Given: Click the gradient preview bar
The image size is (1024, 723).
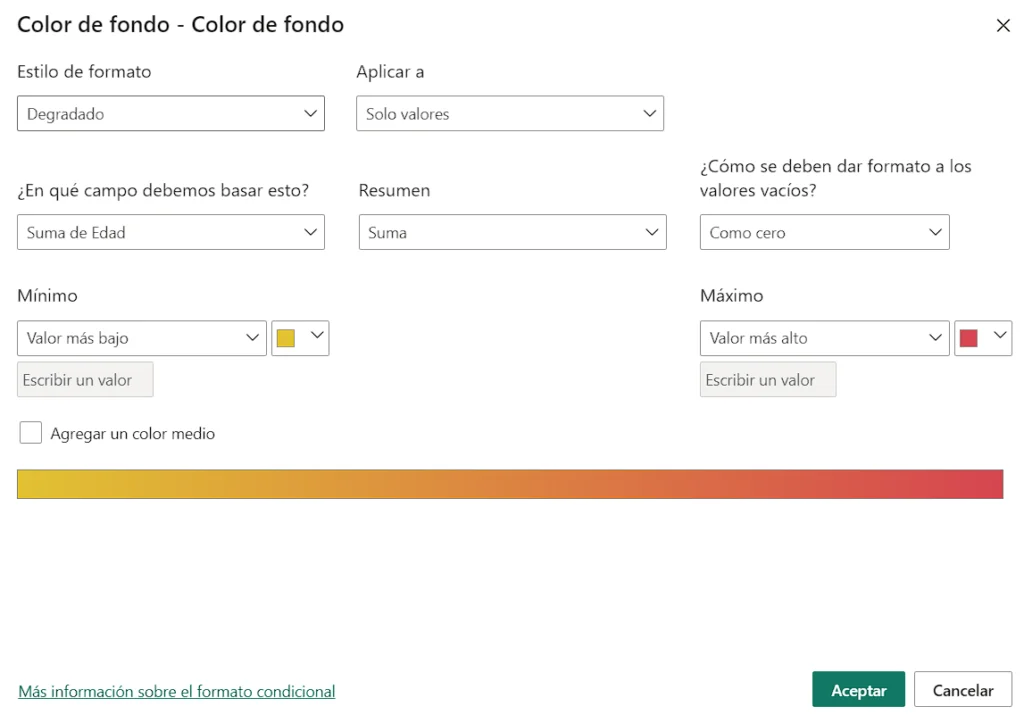Looking at the screenshot, I should pos(510,483).
